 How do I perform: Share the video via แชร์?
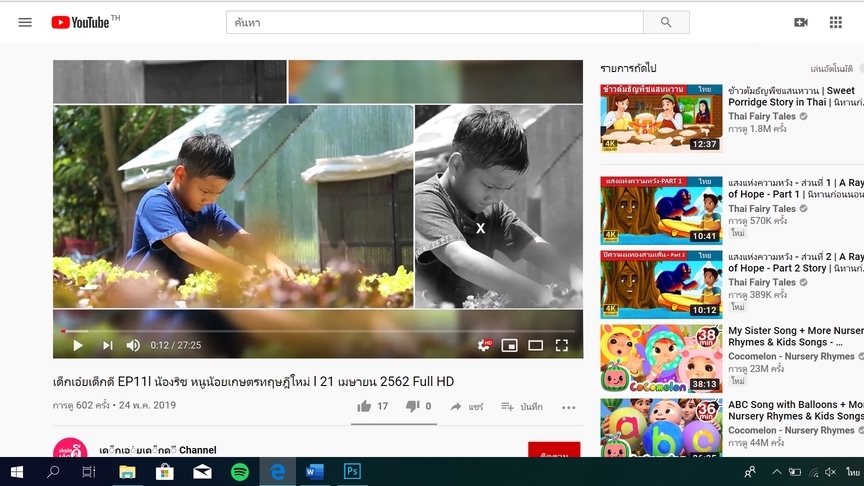tap(466, 407)
